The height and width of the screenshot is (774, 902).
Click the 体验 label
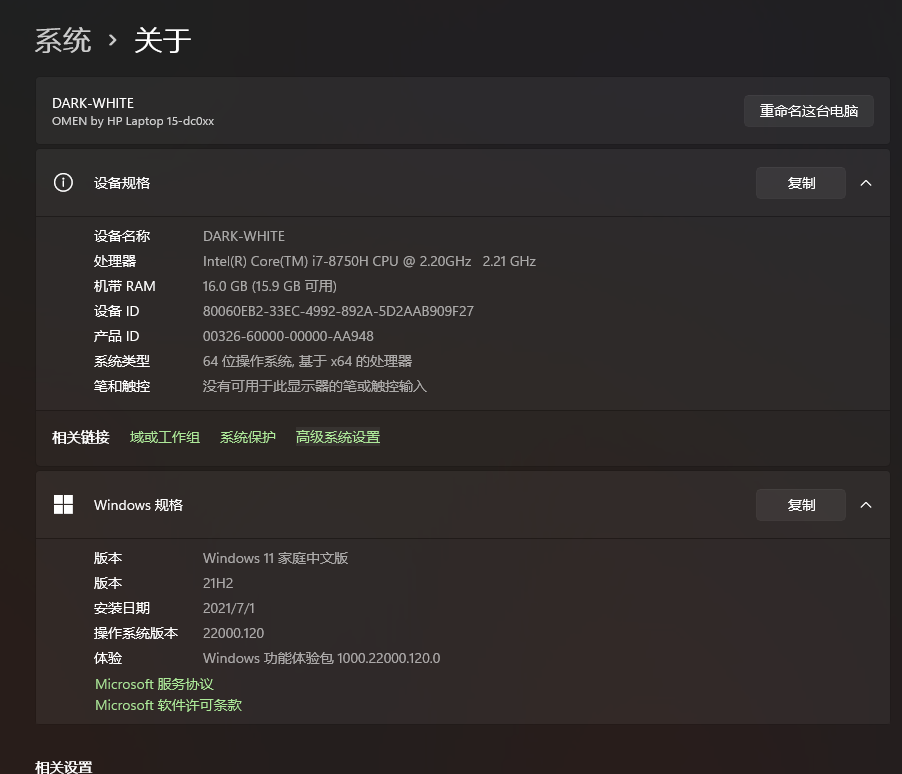[x=108, y=658]
